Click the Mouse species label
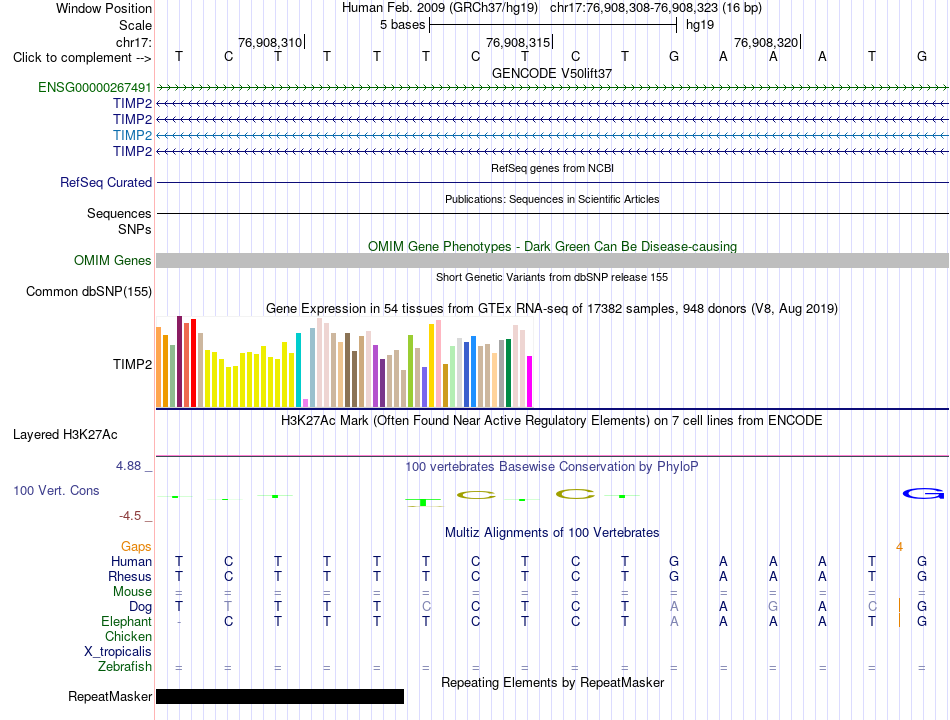 [133, 592]
